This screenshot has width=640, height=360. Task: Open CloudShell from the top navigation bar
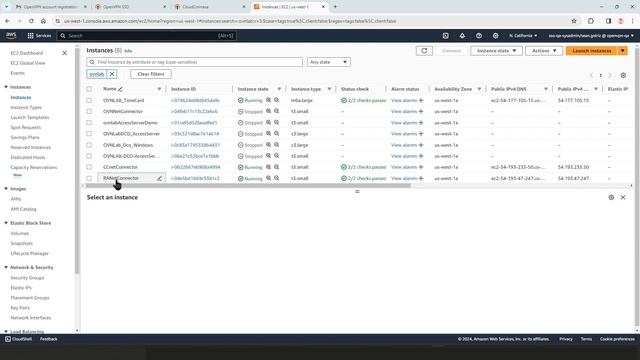click(x=445, y=36)
